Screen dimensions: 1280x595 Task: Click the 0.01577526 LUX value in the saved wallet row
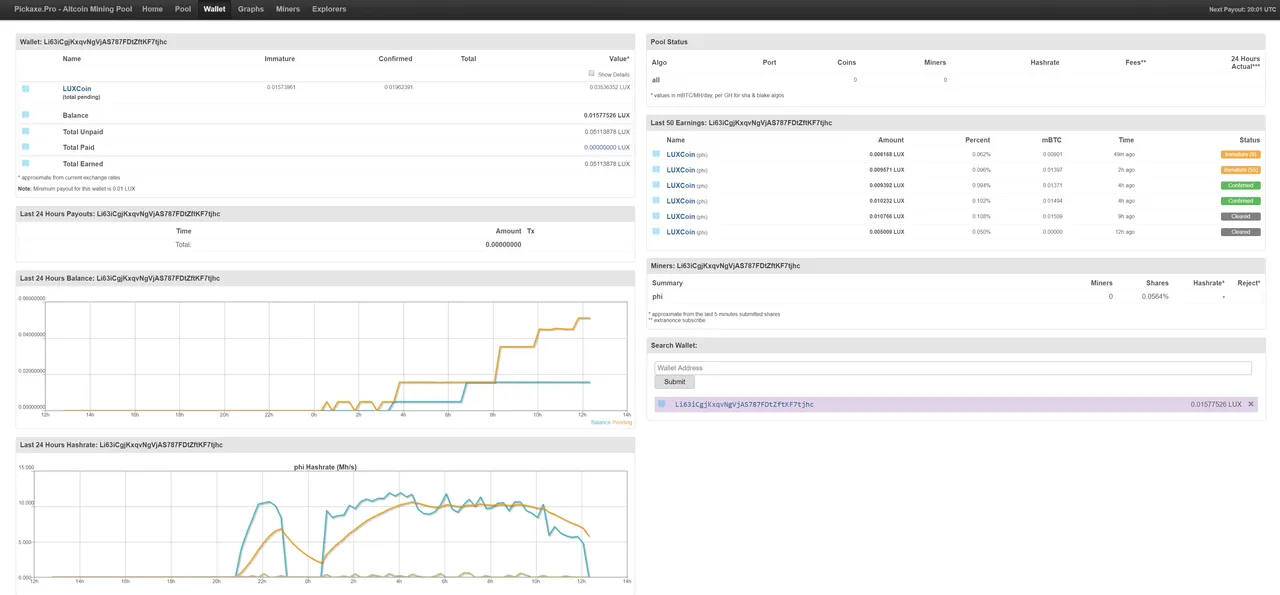[1216, 404]
